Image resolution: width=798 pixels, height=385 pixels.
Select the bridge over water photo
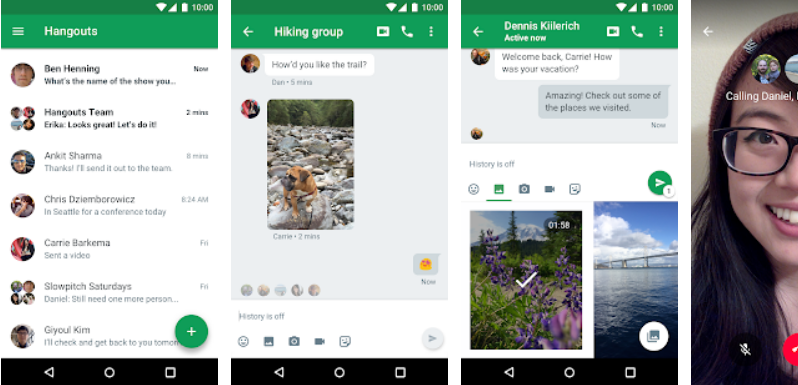click(x=636, y=280)
